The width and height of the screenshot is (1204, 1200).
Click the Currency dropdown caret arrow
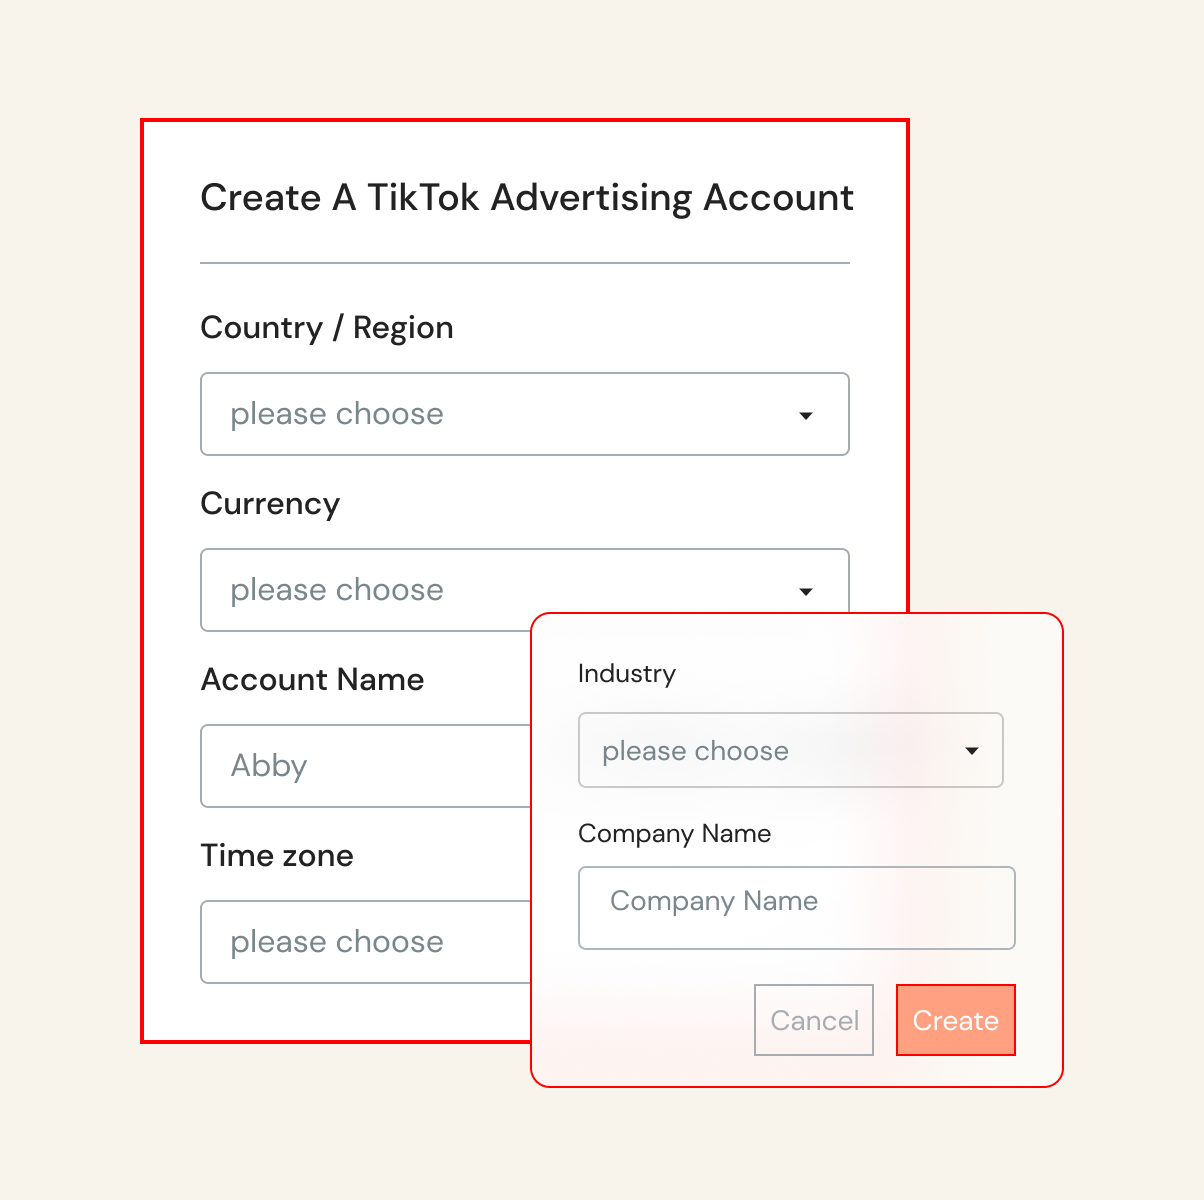coord(806,592)
